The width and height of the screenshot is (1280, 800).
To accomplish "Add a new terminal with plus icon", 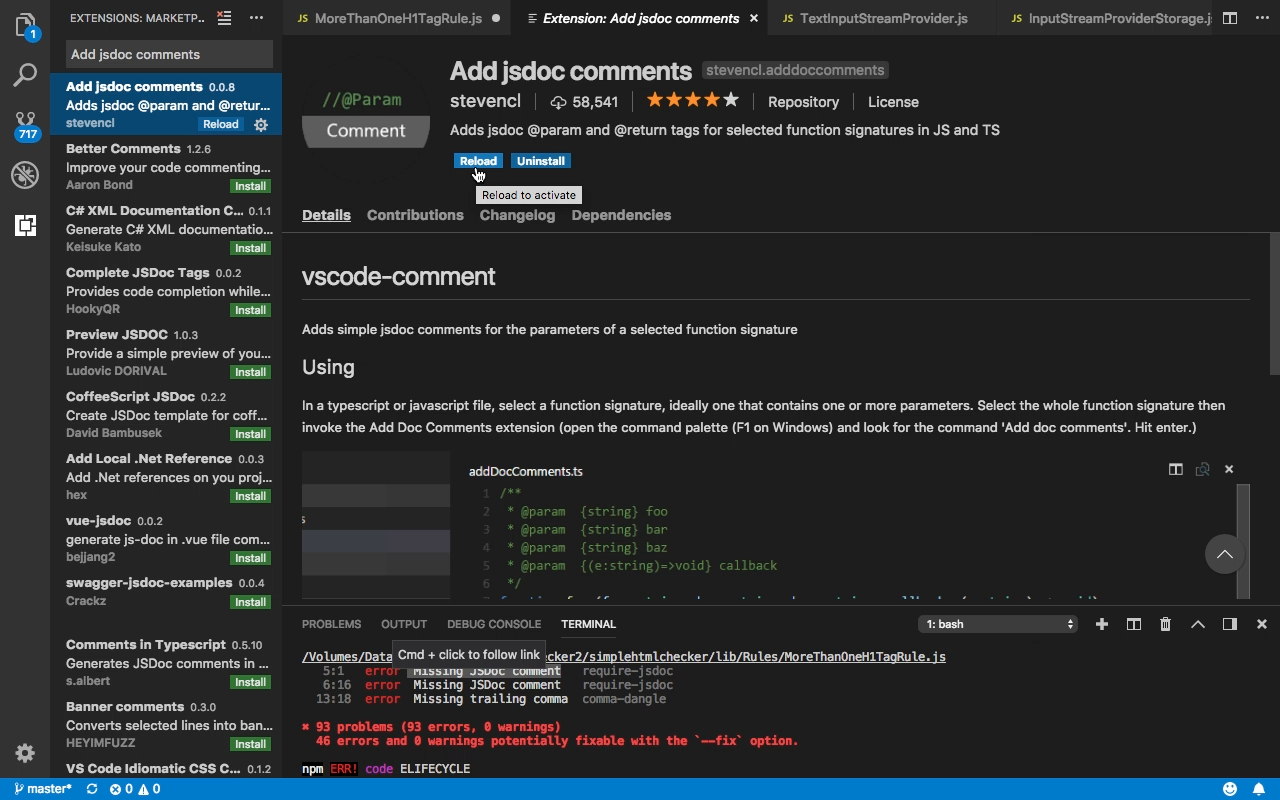I will 1101,624.
